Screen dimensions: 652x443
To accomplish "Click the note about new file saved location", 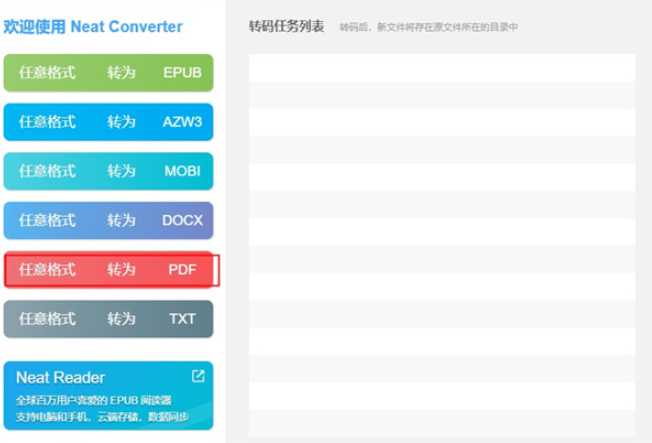I will tap(429, 27).
